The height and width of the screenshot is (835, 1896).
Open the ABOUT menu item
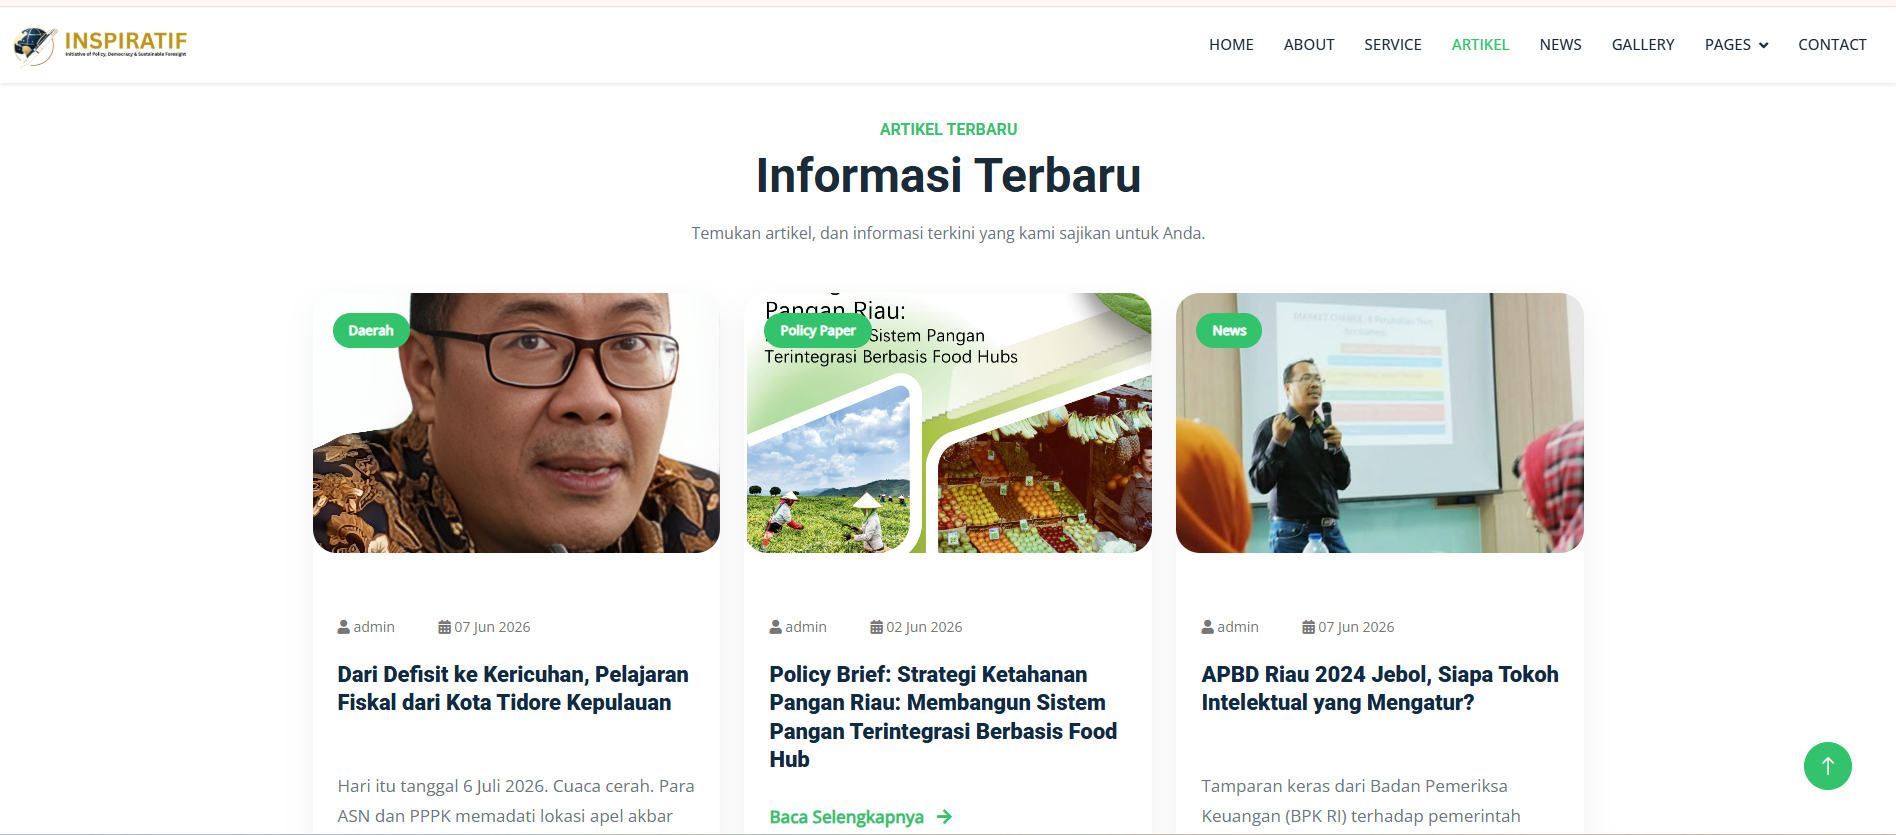tap(1309, 45)
